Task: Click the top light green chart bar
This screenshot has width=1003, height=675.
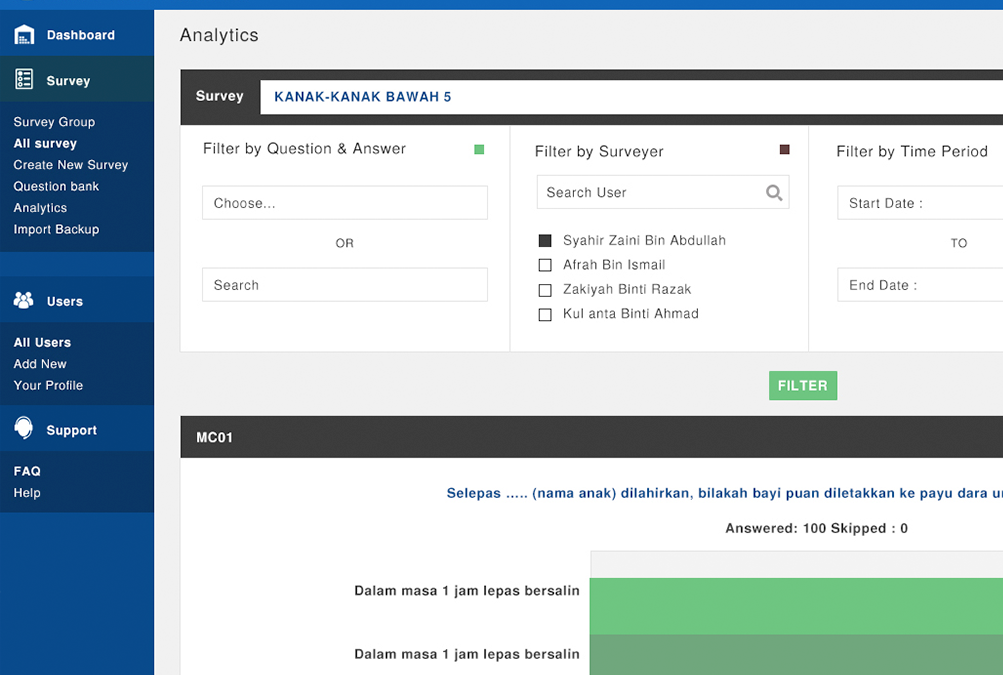Action: [796, 606]
